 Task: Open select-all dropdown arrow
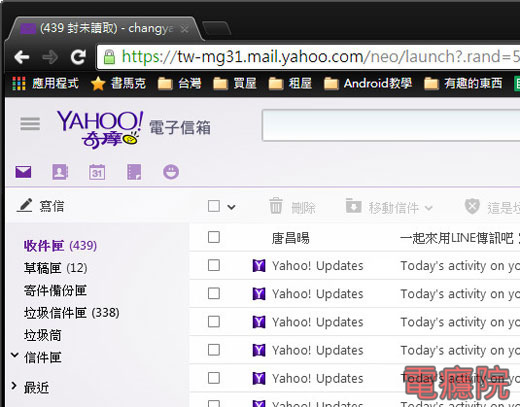(231, 207)
